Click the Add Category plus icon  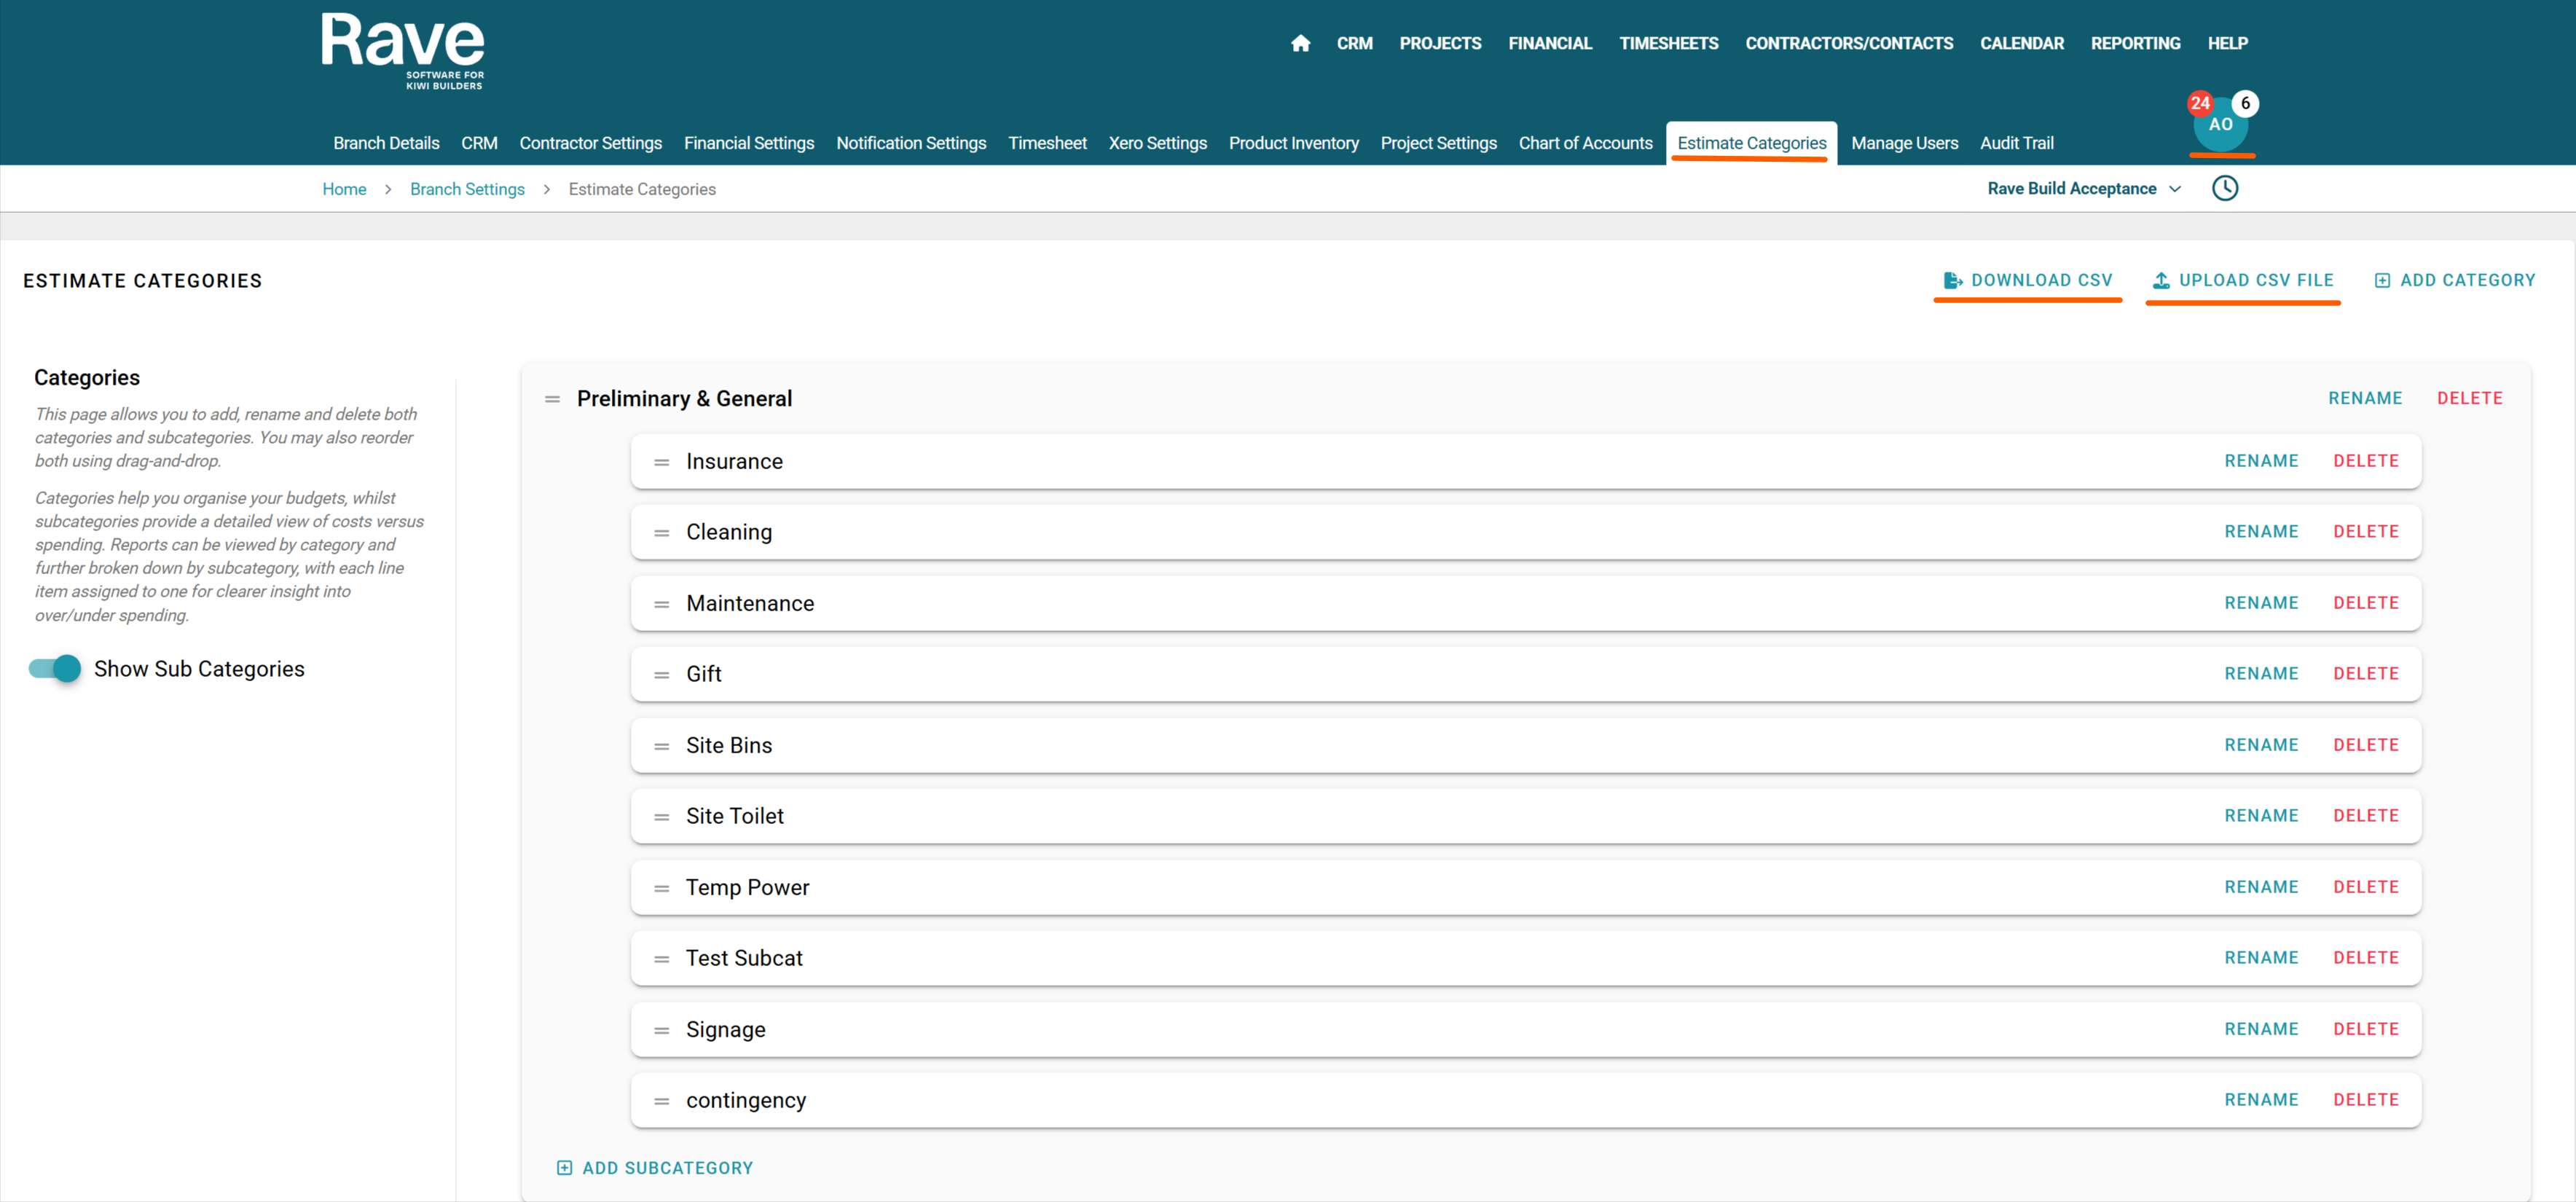click(2382, 281)
